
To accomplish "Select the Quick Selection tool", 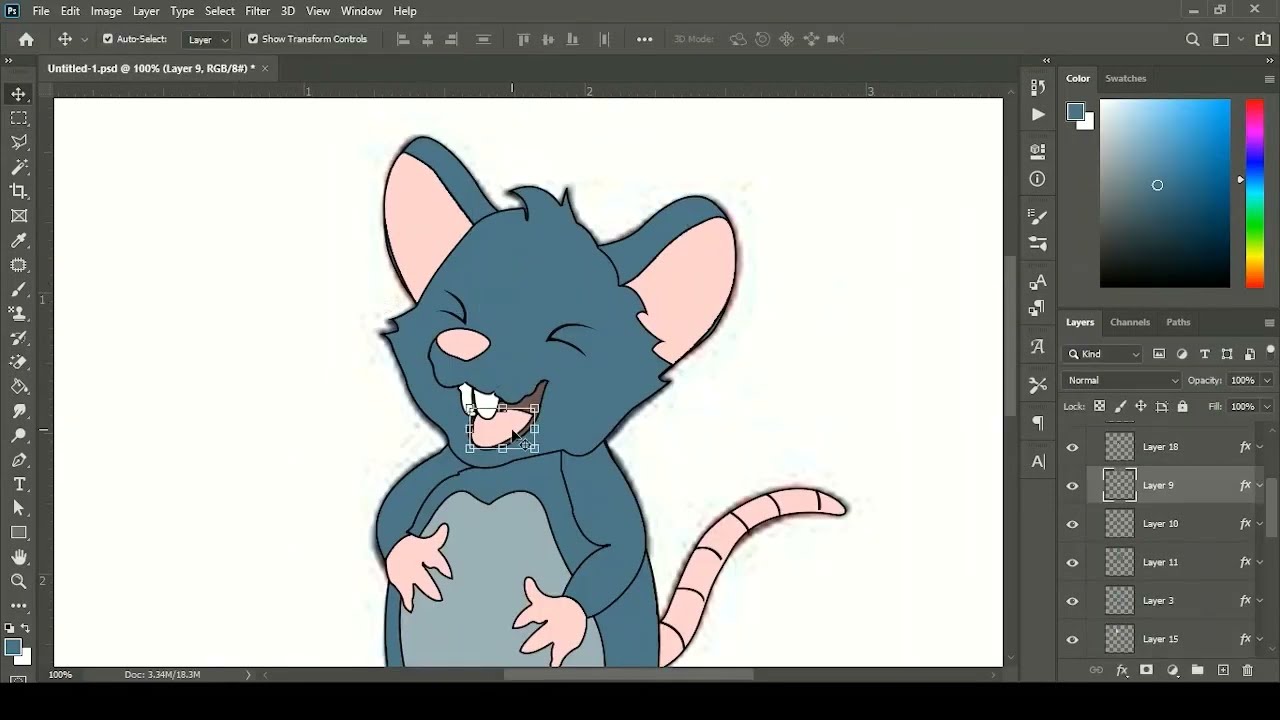I will (x=19, y=167).
